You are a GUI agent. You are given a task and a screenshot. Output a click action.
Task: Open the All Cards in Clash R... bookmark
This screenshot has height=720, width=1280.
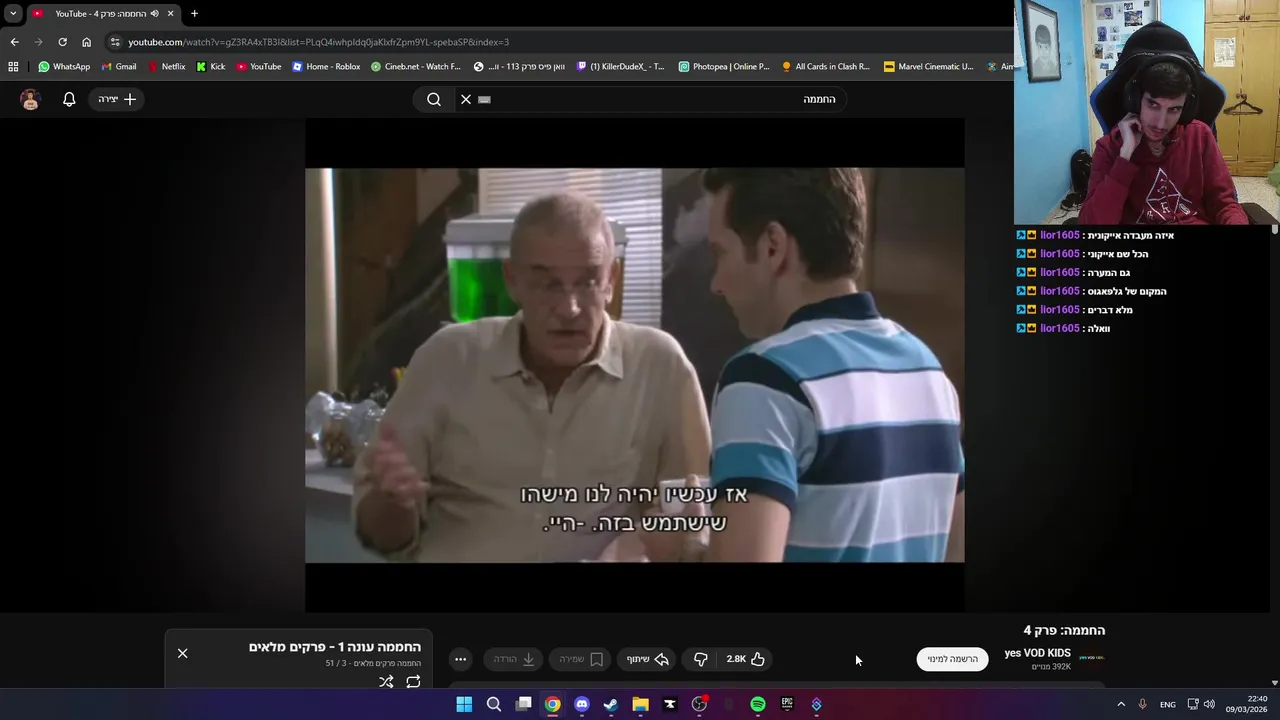pos(826,67)
